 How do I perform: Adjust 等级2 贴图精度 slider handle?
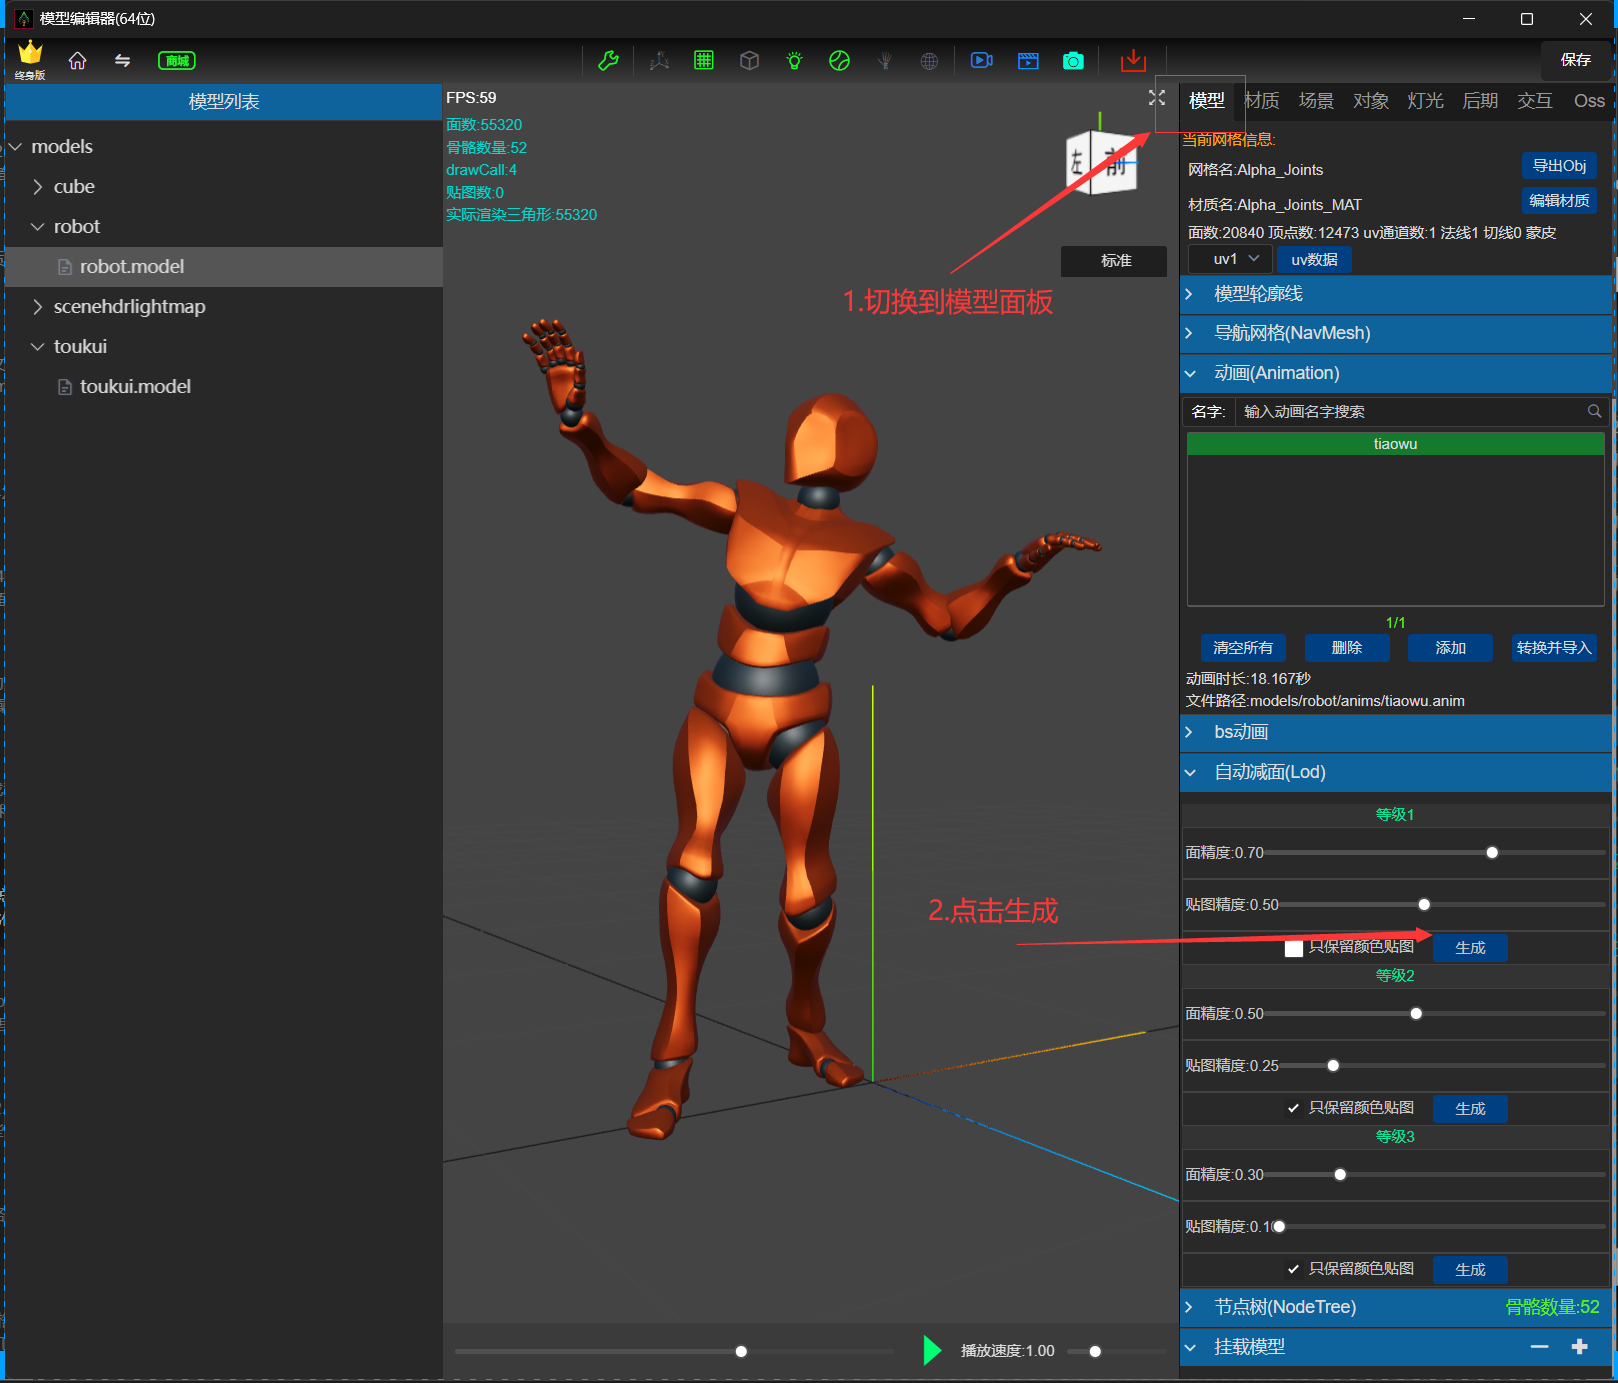tap(1333, 1066)
